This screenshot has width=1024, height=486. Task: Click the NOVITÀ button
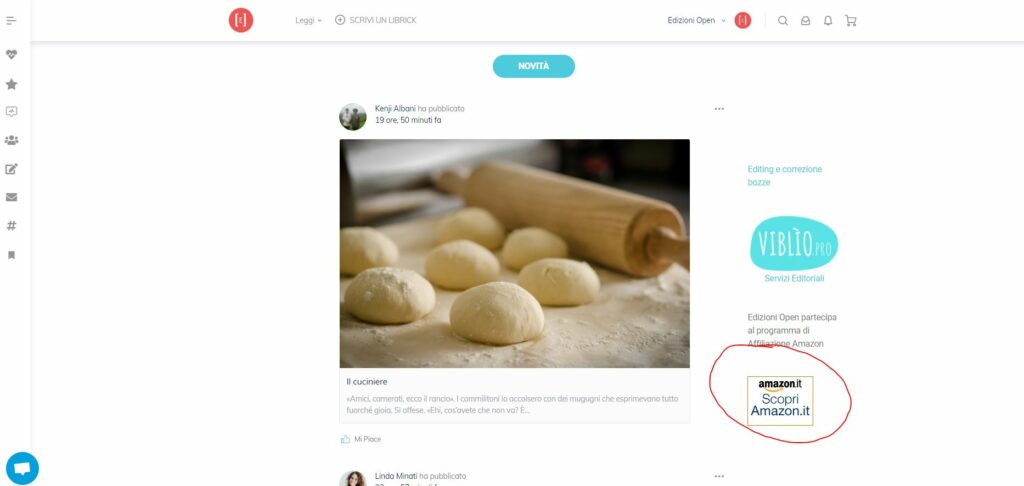534,66
